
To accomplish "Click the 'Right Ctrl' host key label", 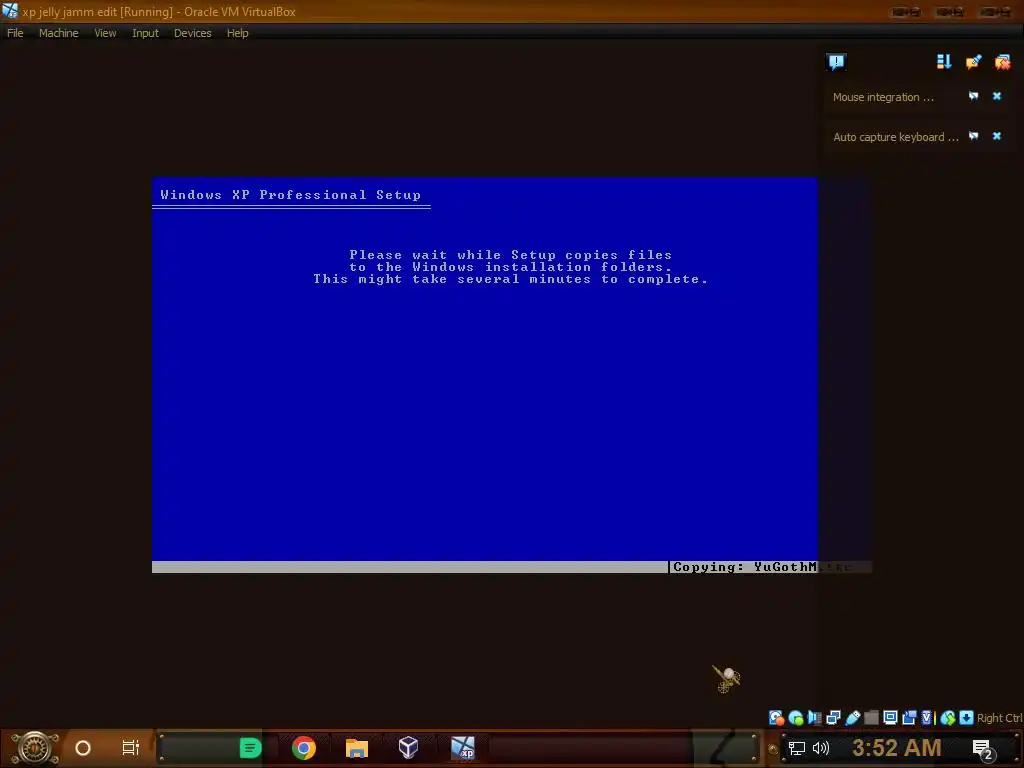I will 1000,718.
